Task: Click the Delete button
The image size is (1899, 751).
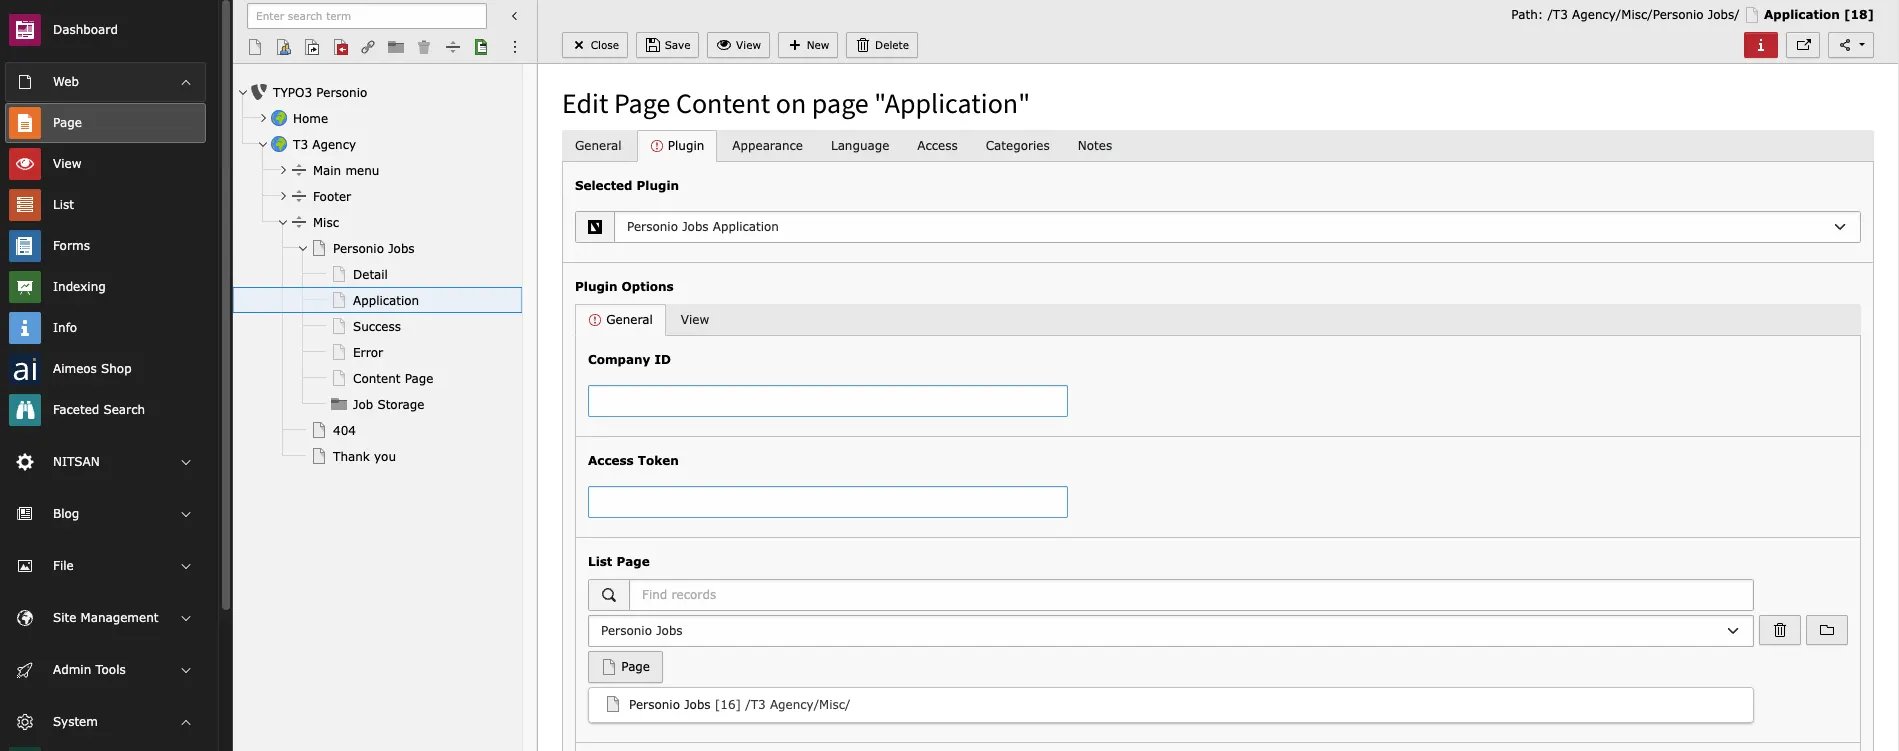Action: (x=882, y=45)
